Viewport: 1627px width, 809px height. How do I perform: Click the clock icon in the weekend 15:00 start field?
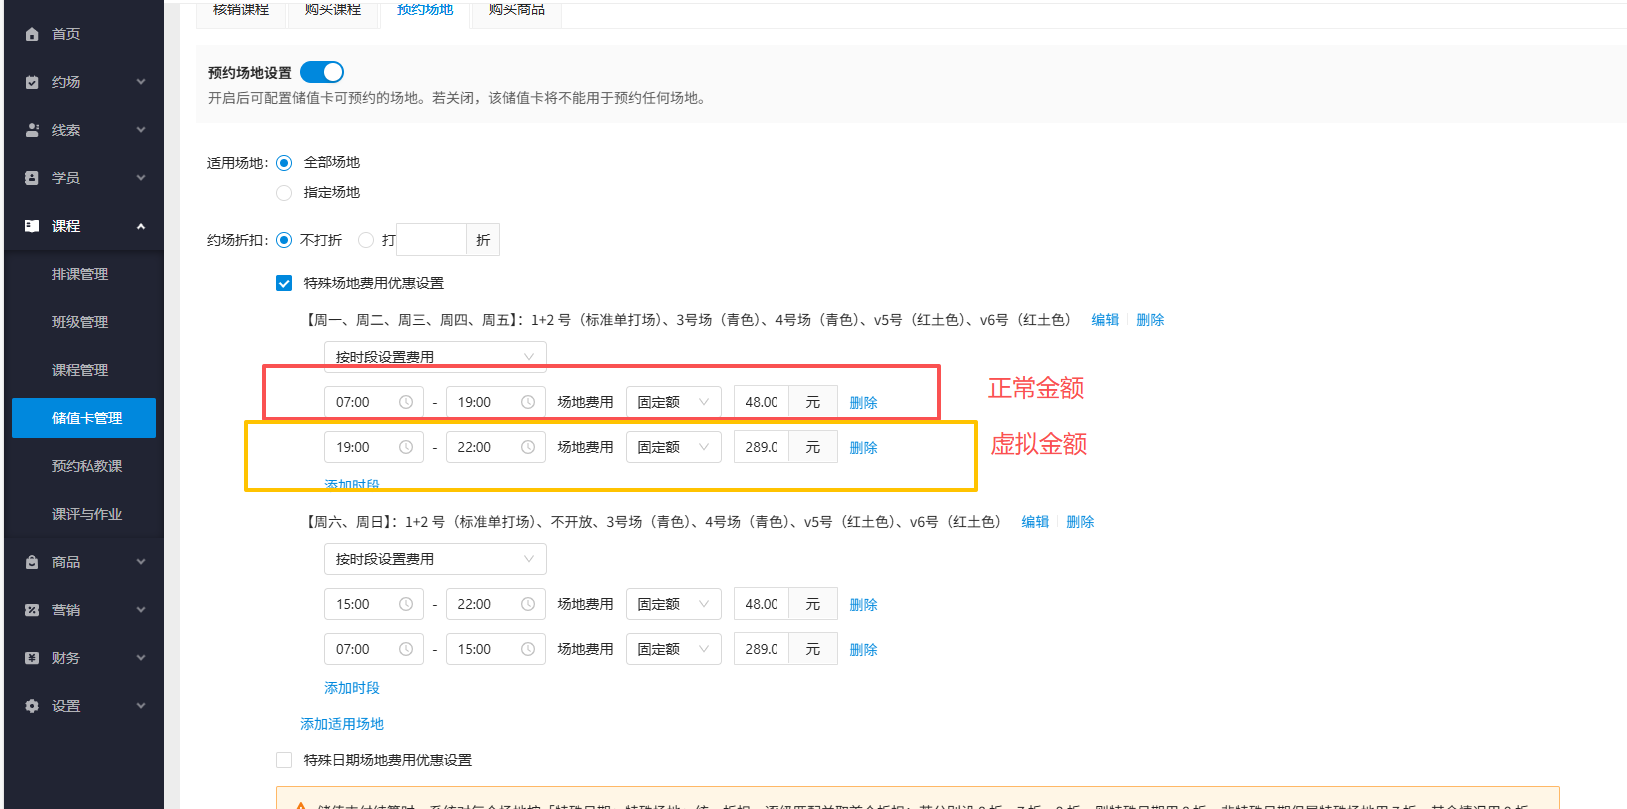(406, 604)
